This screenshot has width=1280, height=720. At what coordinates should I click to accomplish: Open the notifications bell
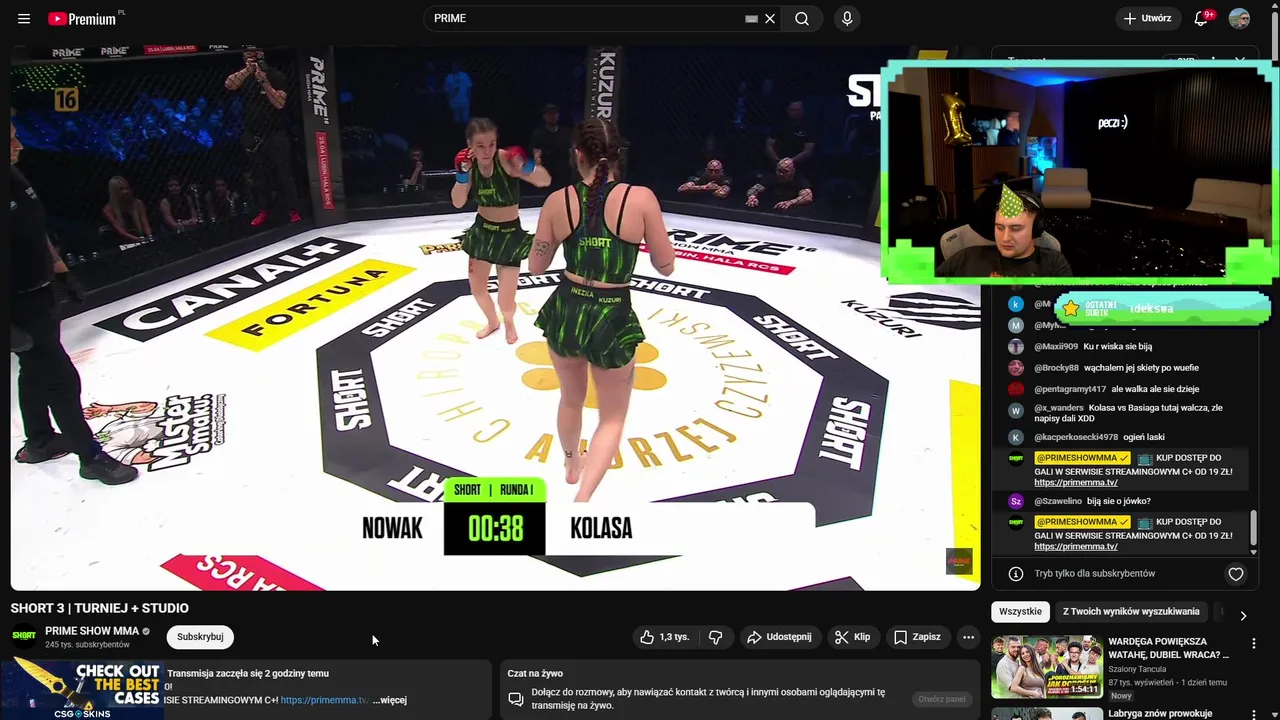click(x=1202, y=18)
